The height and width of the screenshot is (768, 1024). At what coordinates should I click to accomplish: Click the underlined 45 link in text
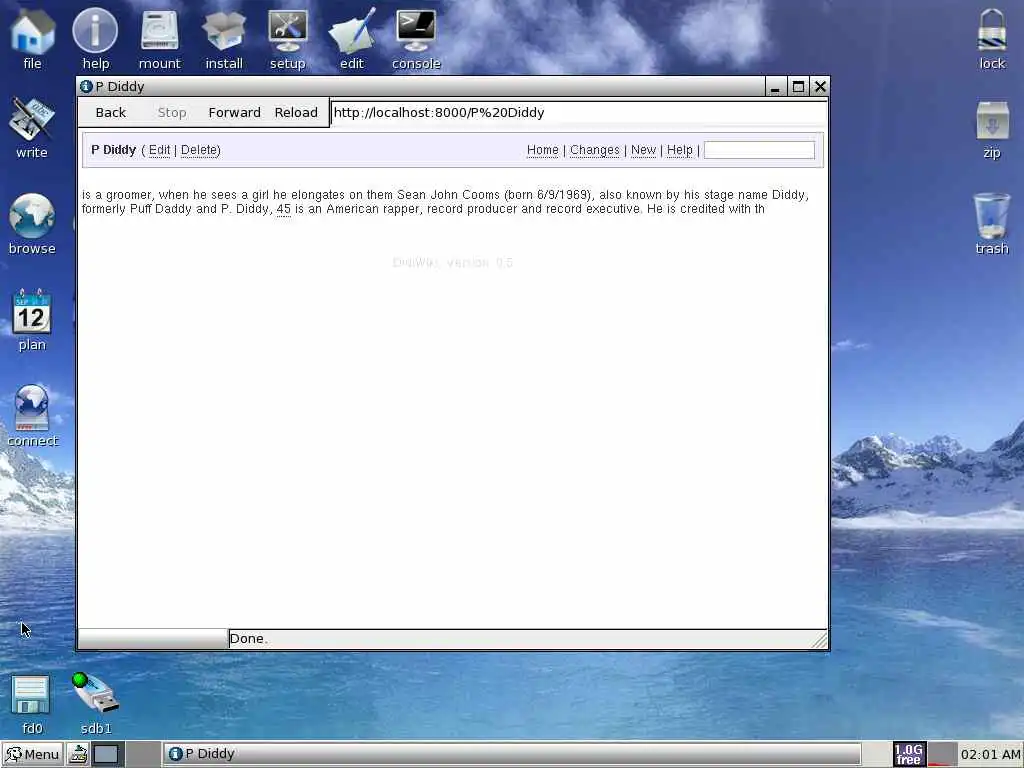tap(283, 209)
